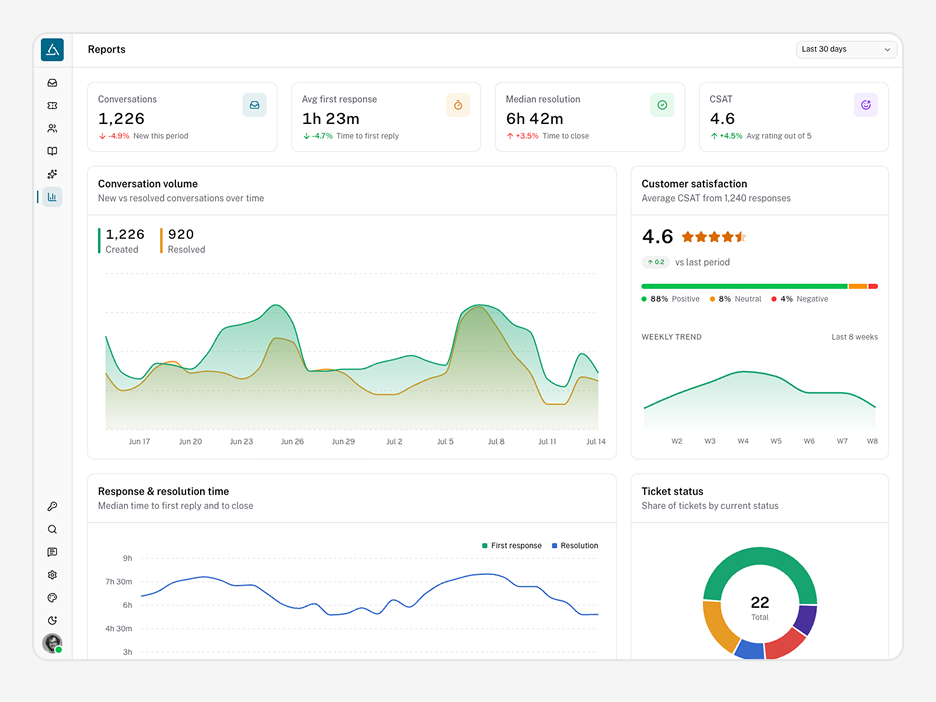Toggle the First response legend item

[512, 546]
